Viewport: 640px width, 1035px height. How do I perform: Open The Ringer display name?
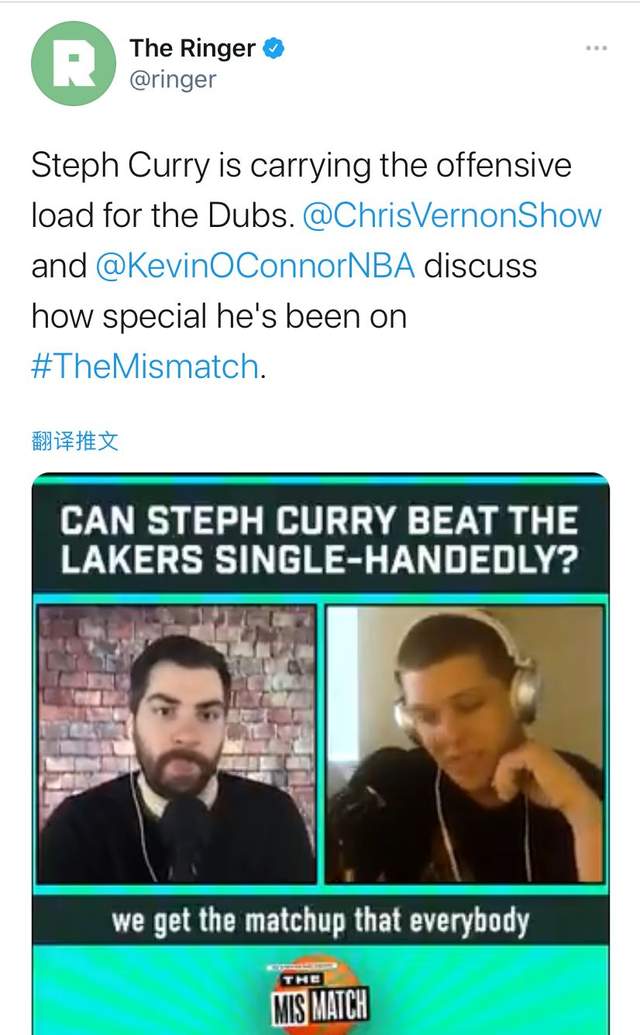pyautogui.click(x=192, y=48)
